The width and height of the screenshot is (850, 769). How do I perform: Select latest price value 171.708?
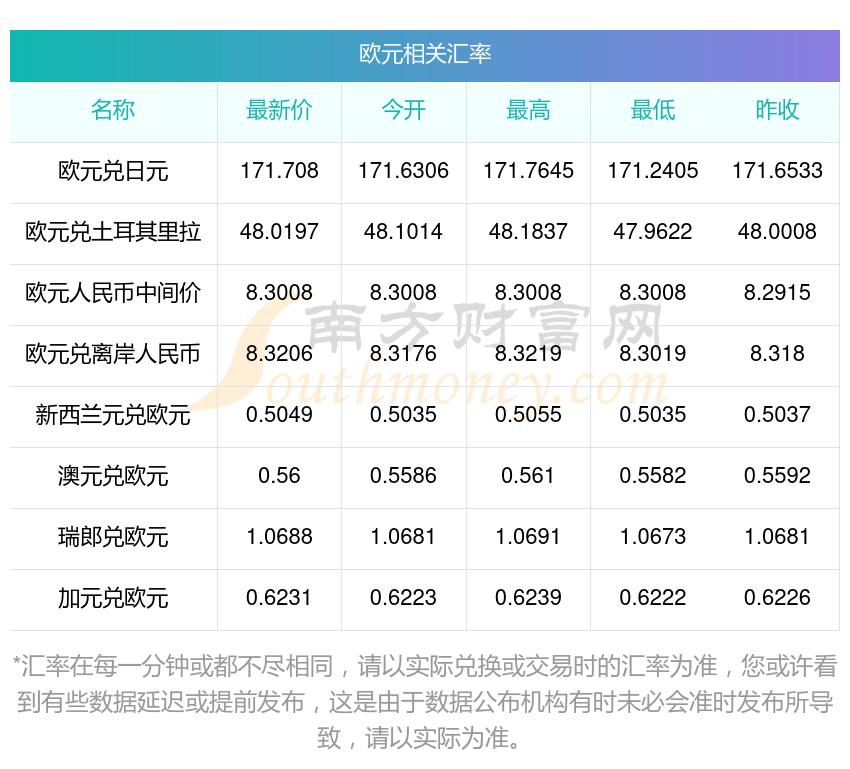coord(279,171)
